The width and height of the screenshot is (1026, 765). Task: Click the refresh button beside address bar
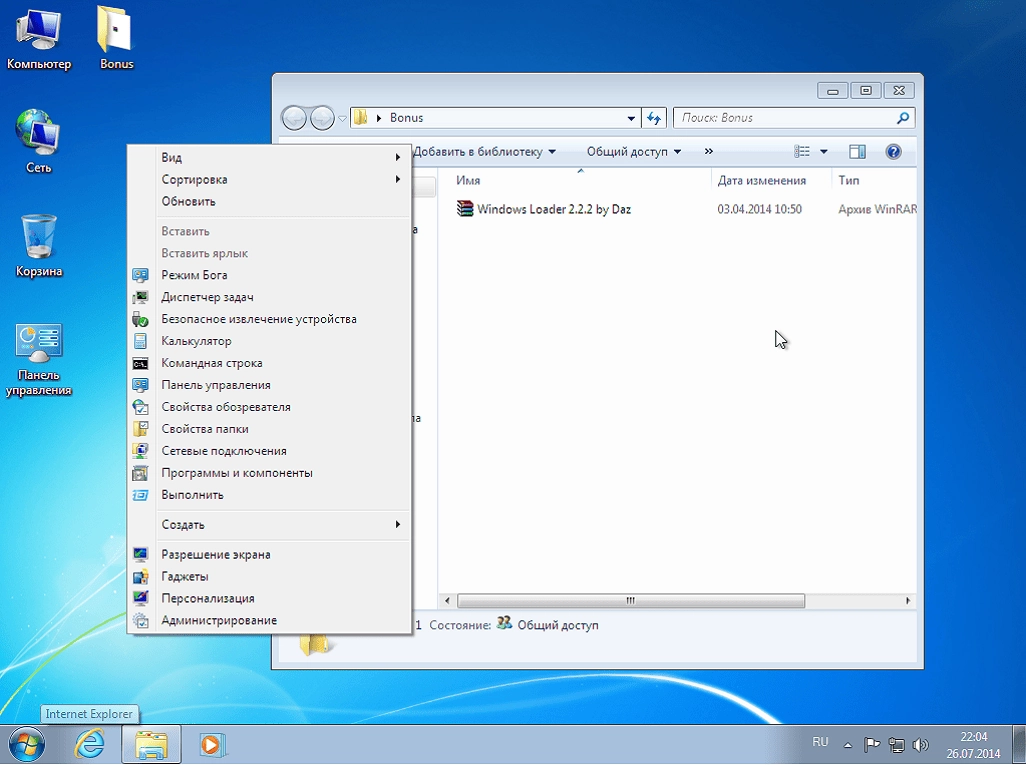654,118
